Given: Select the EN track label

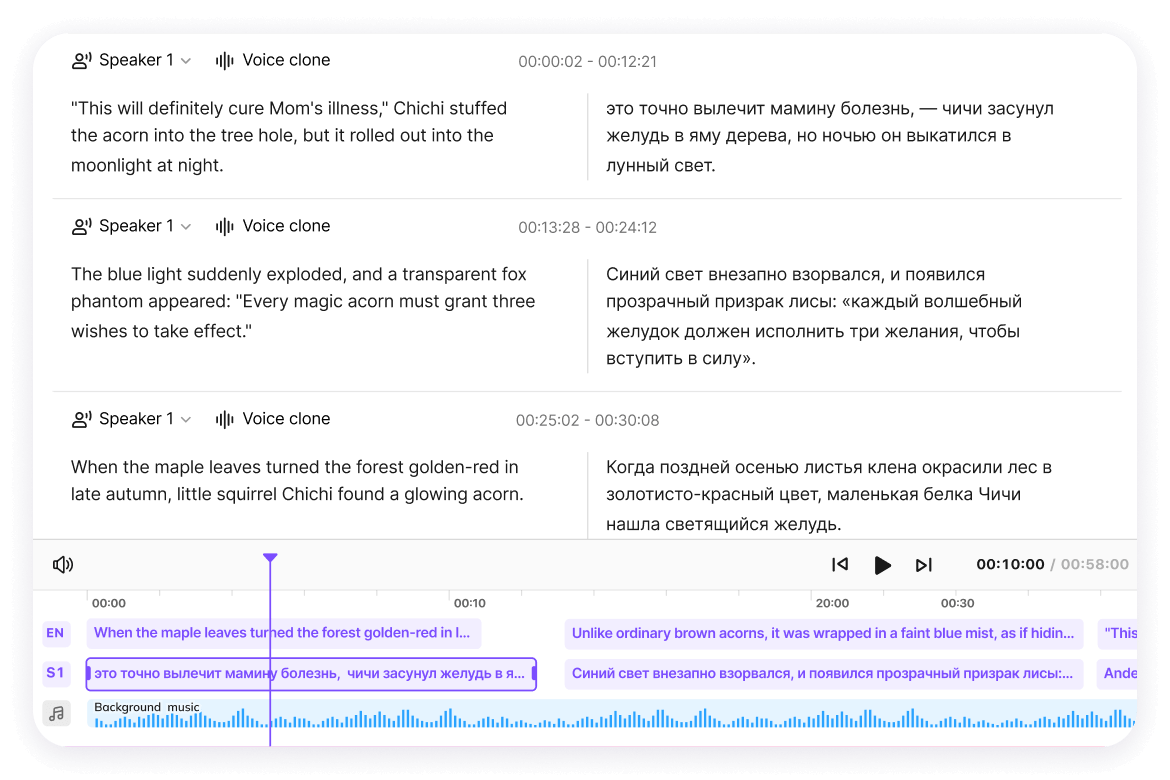Looking at the screenshot, I should [x=55, y=633].
